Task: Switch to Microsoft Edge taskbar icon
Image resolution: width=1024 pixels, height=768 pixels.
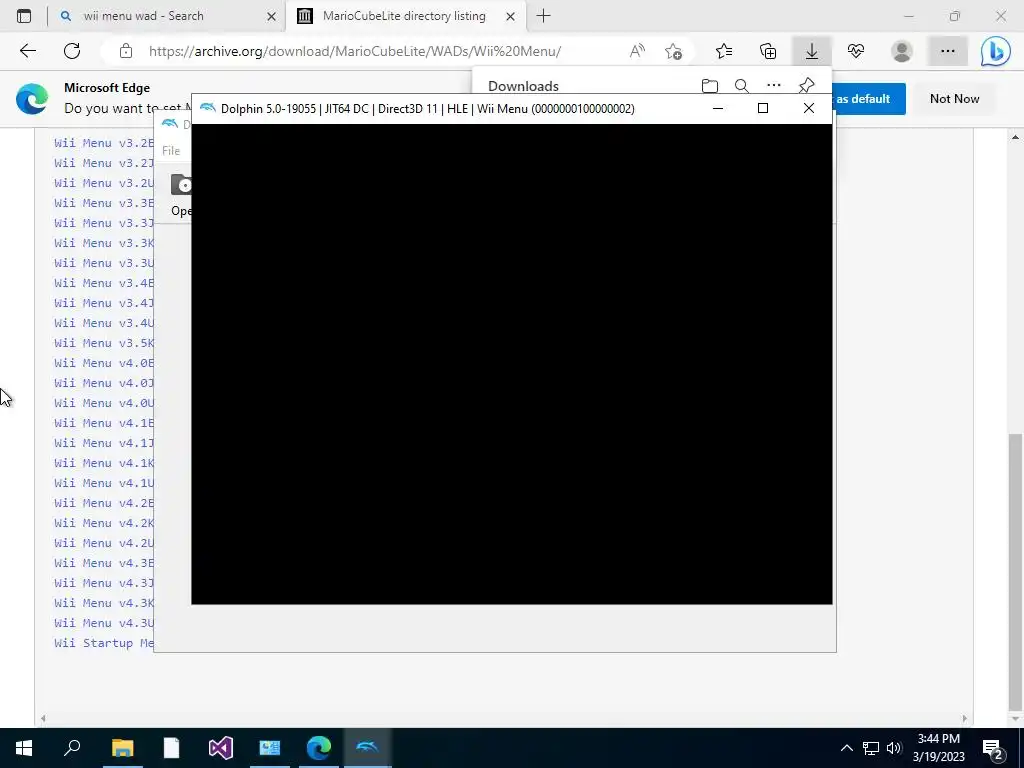Action: click(x=319, y=748)
